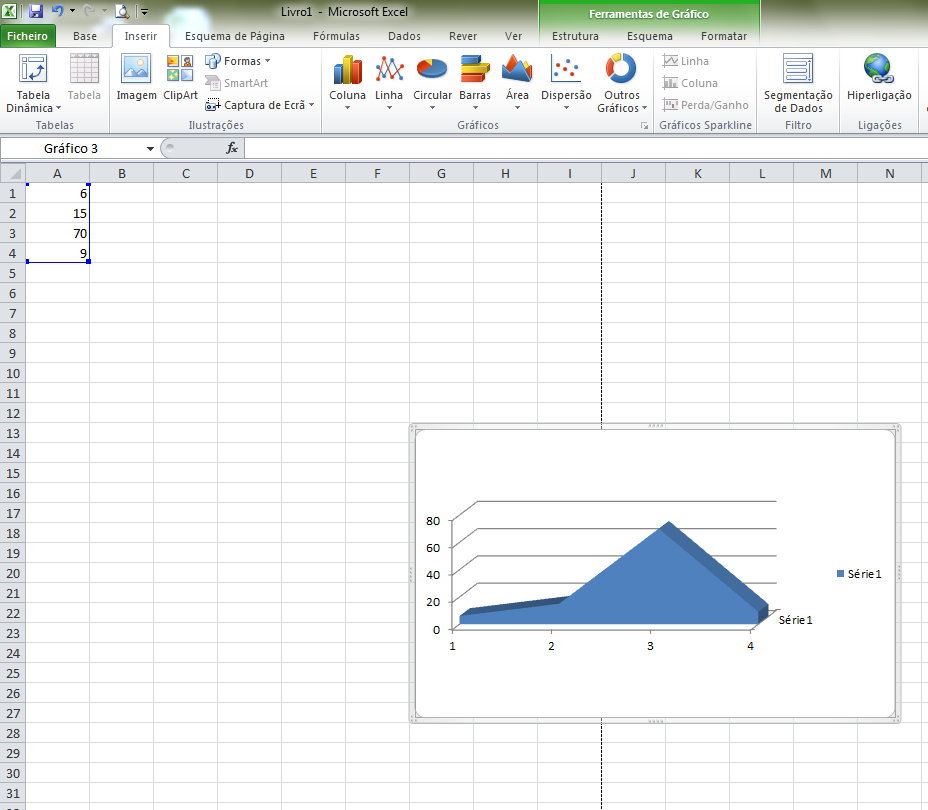
Task: Open the chart Formatar tab
Action: pyautogui.click(x=724, y=36)
